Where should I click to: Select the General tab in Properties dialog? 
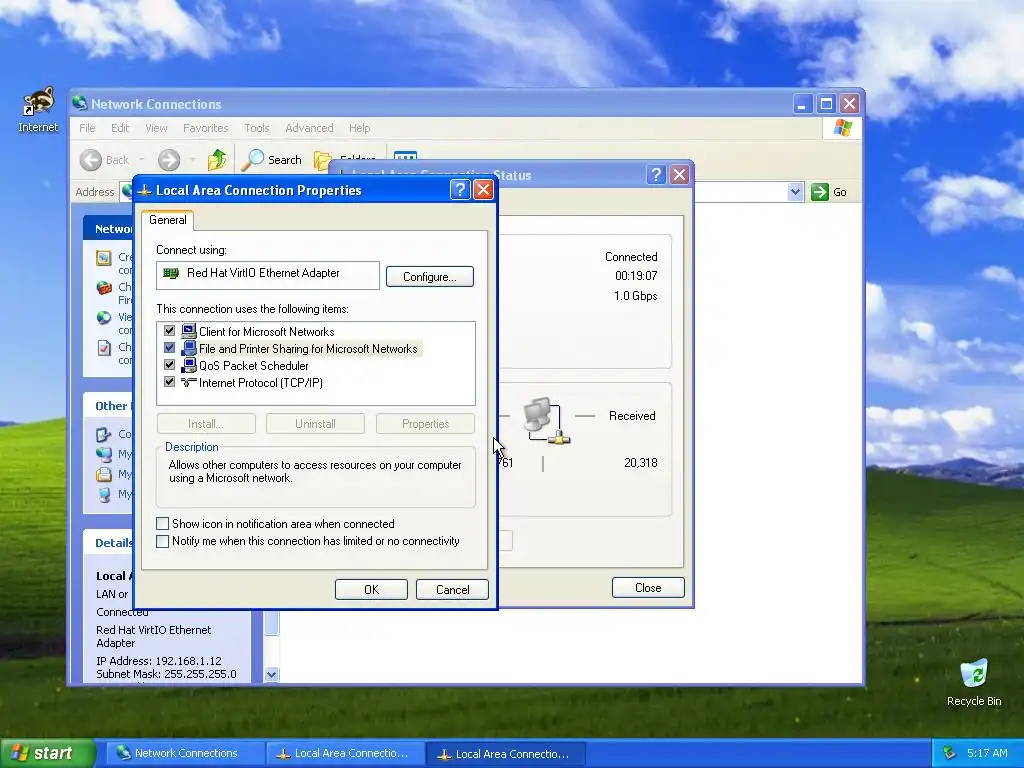167,220
